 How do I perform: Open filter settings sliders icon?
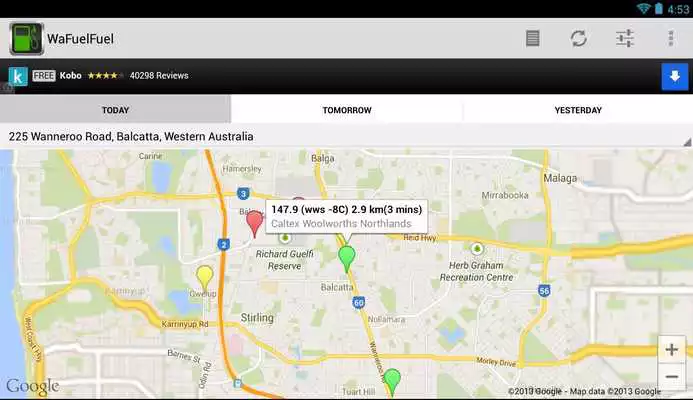(x=625, y=38)
